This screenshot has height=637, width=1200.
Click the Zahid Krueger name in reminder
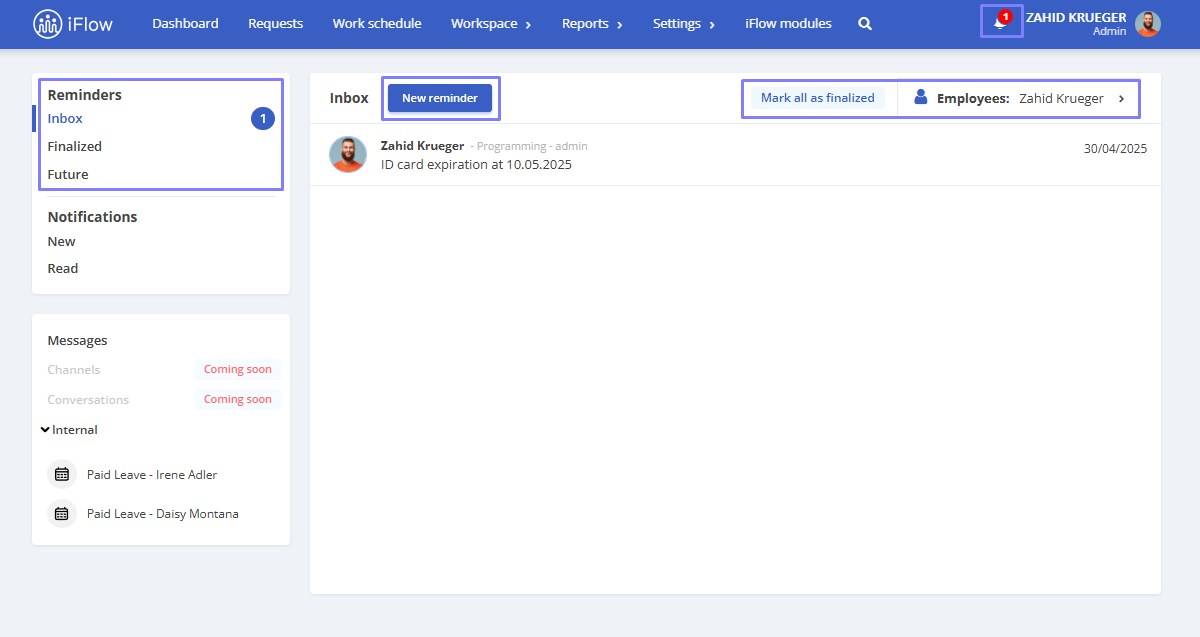point(422,146)
